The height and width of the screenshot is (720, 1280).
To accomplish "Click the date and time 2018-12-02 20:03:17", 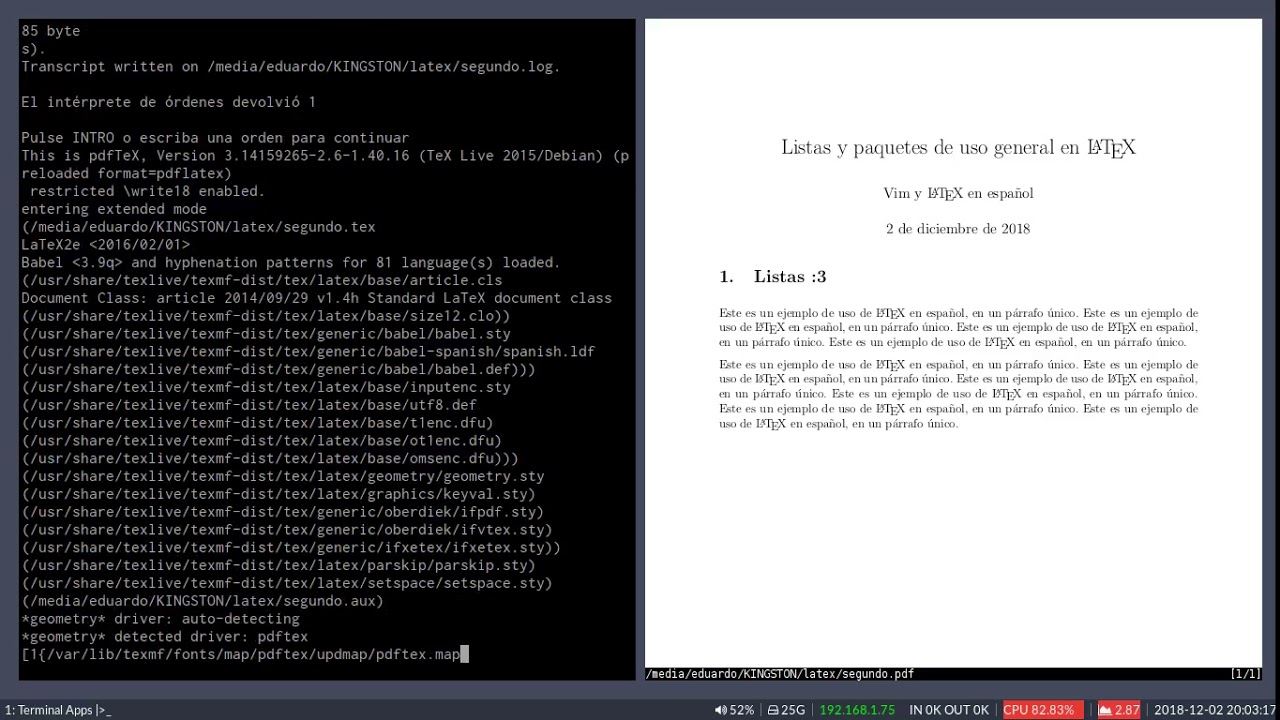I will 1215,710.
